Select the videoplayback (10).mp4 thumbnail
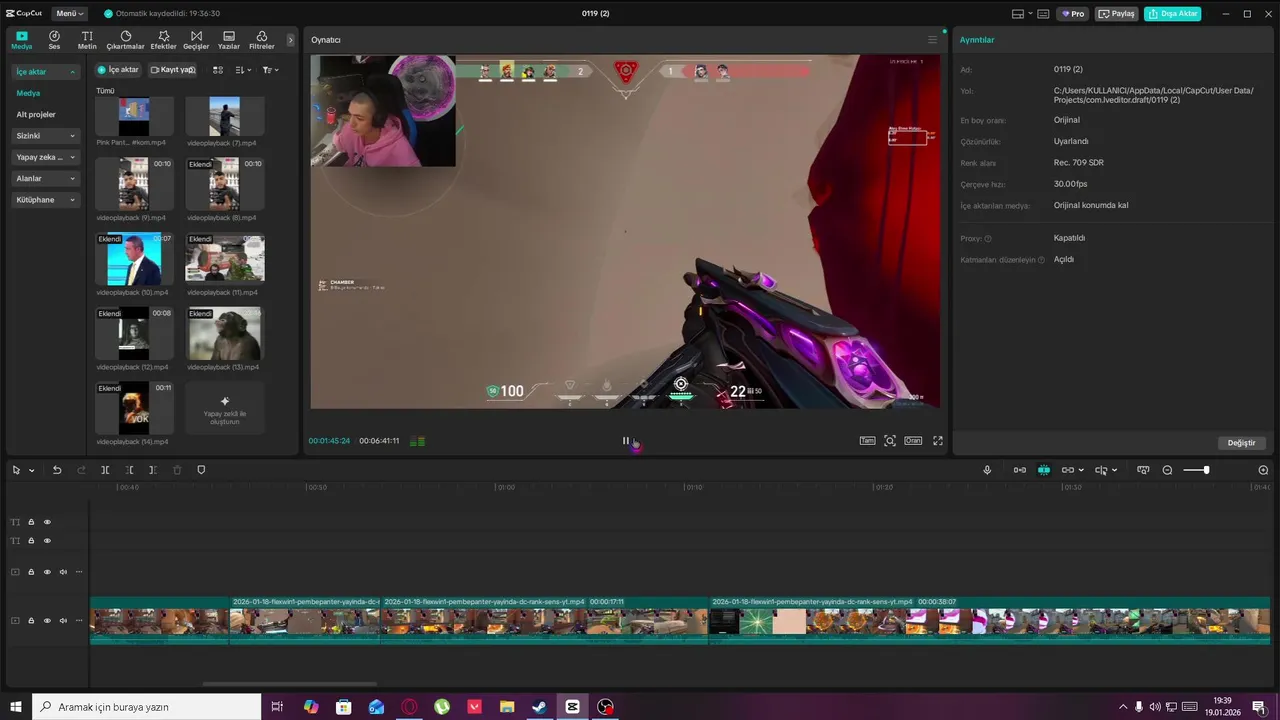Screen dimensions: 1280x720 point(134,259)
